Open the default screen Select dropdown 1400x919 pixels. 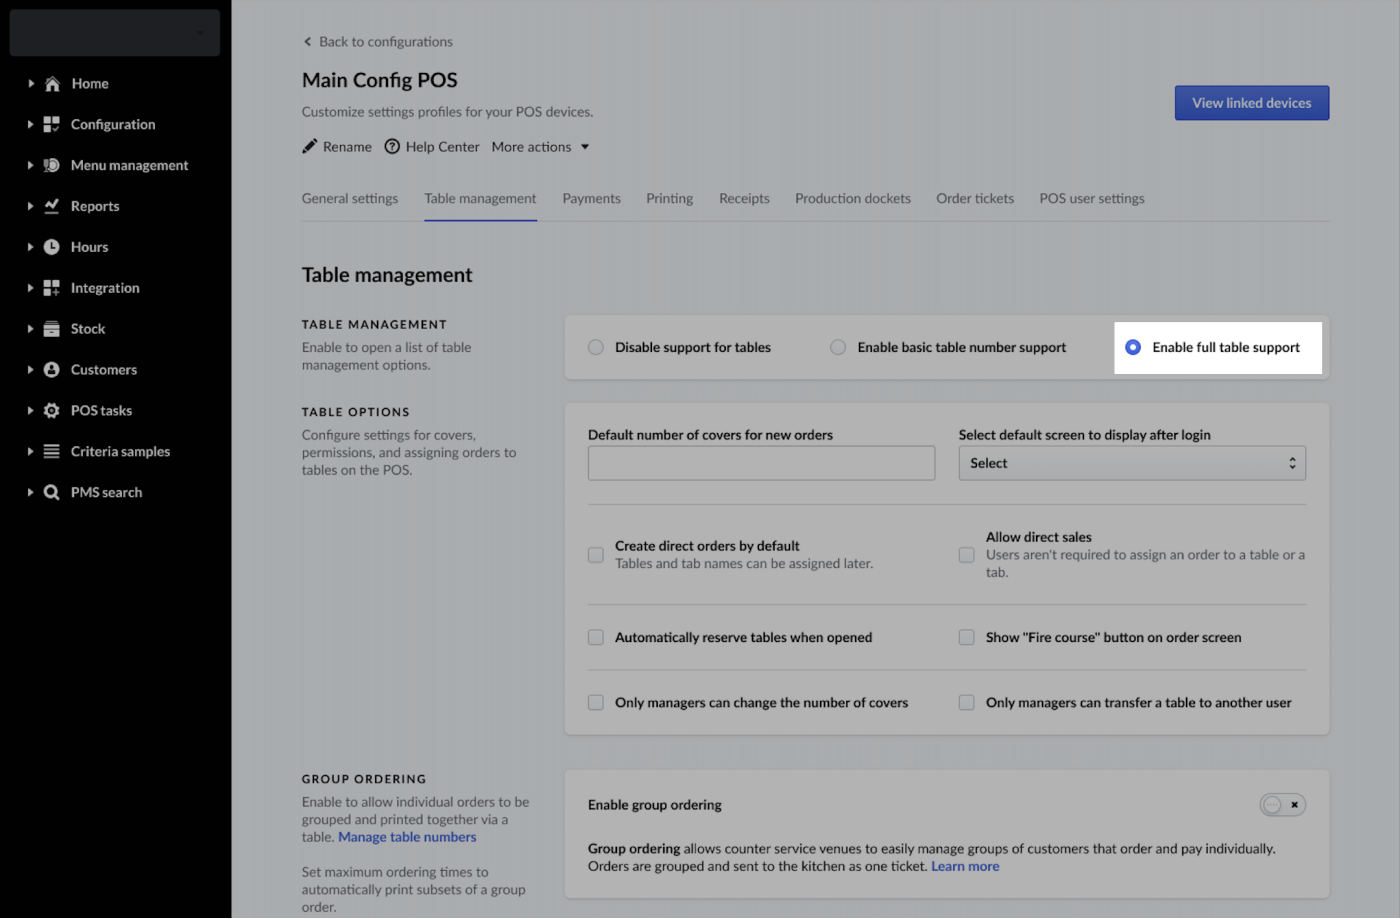click(x=1132, y=464)
